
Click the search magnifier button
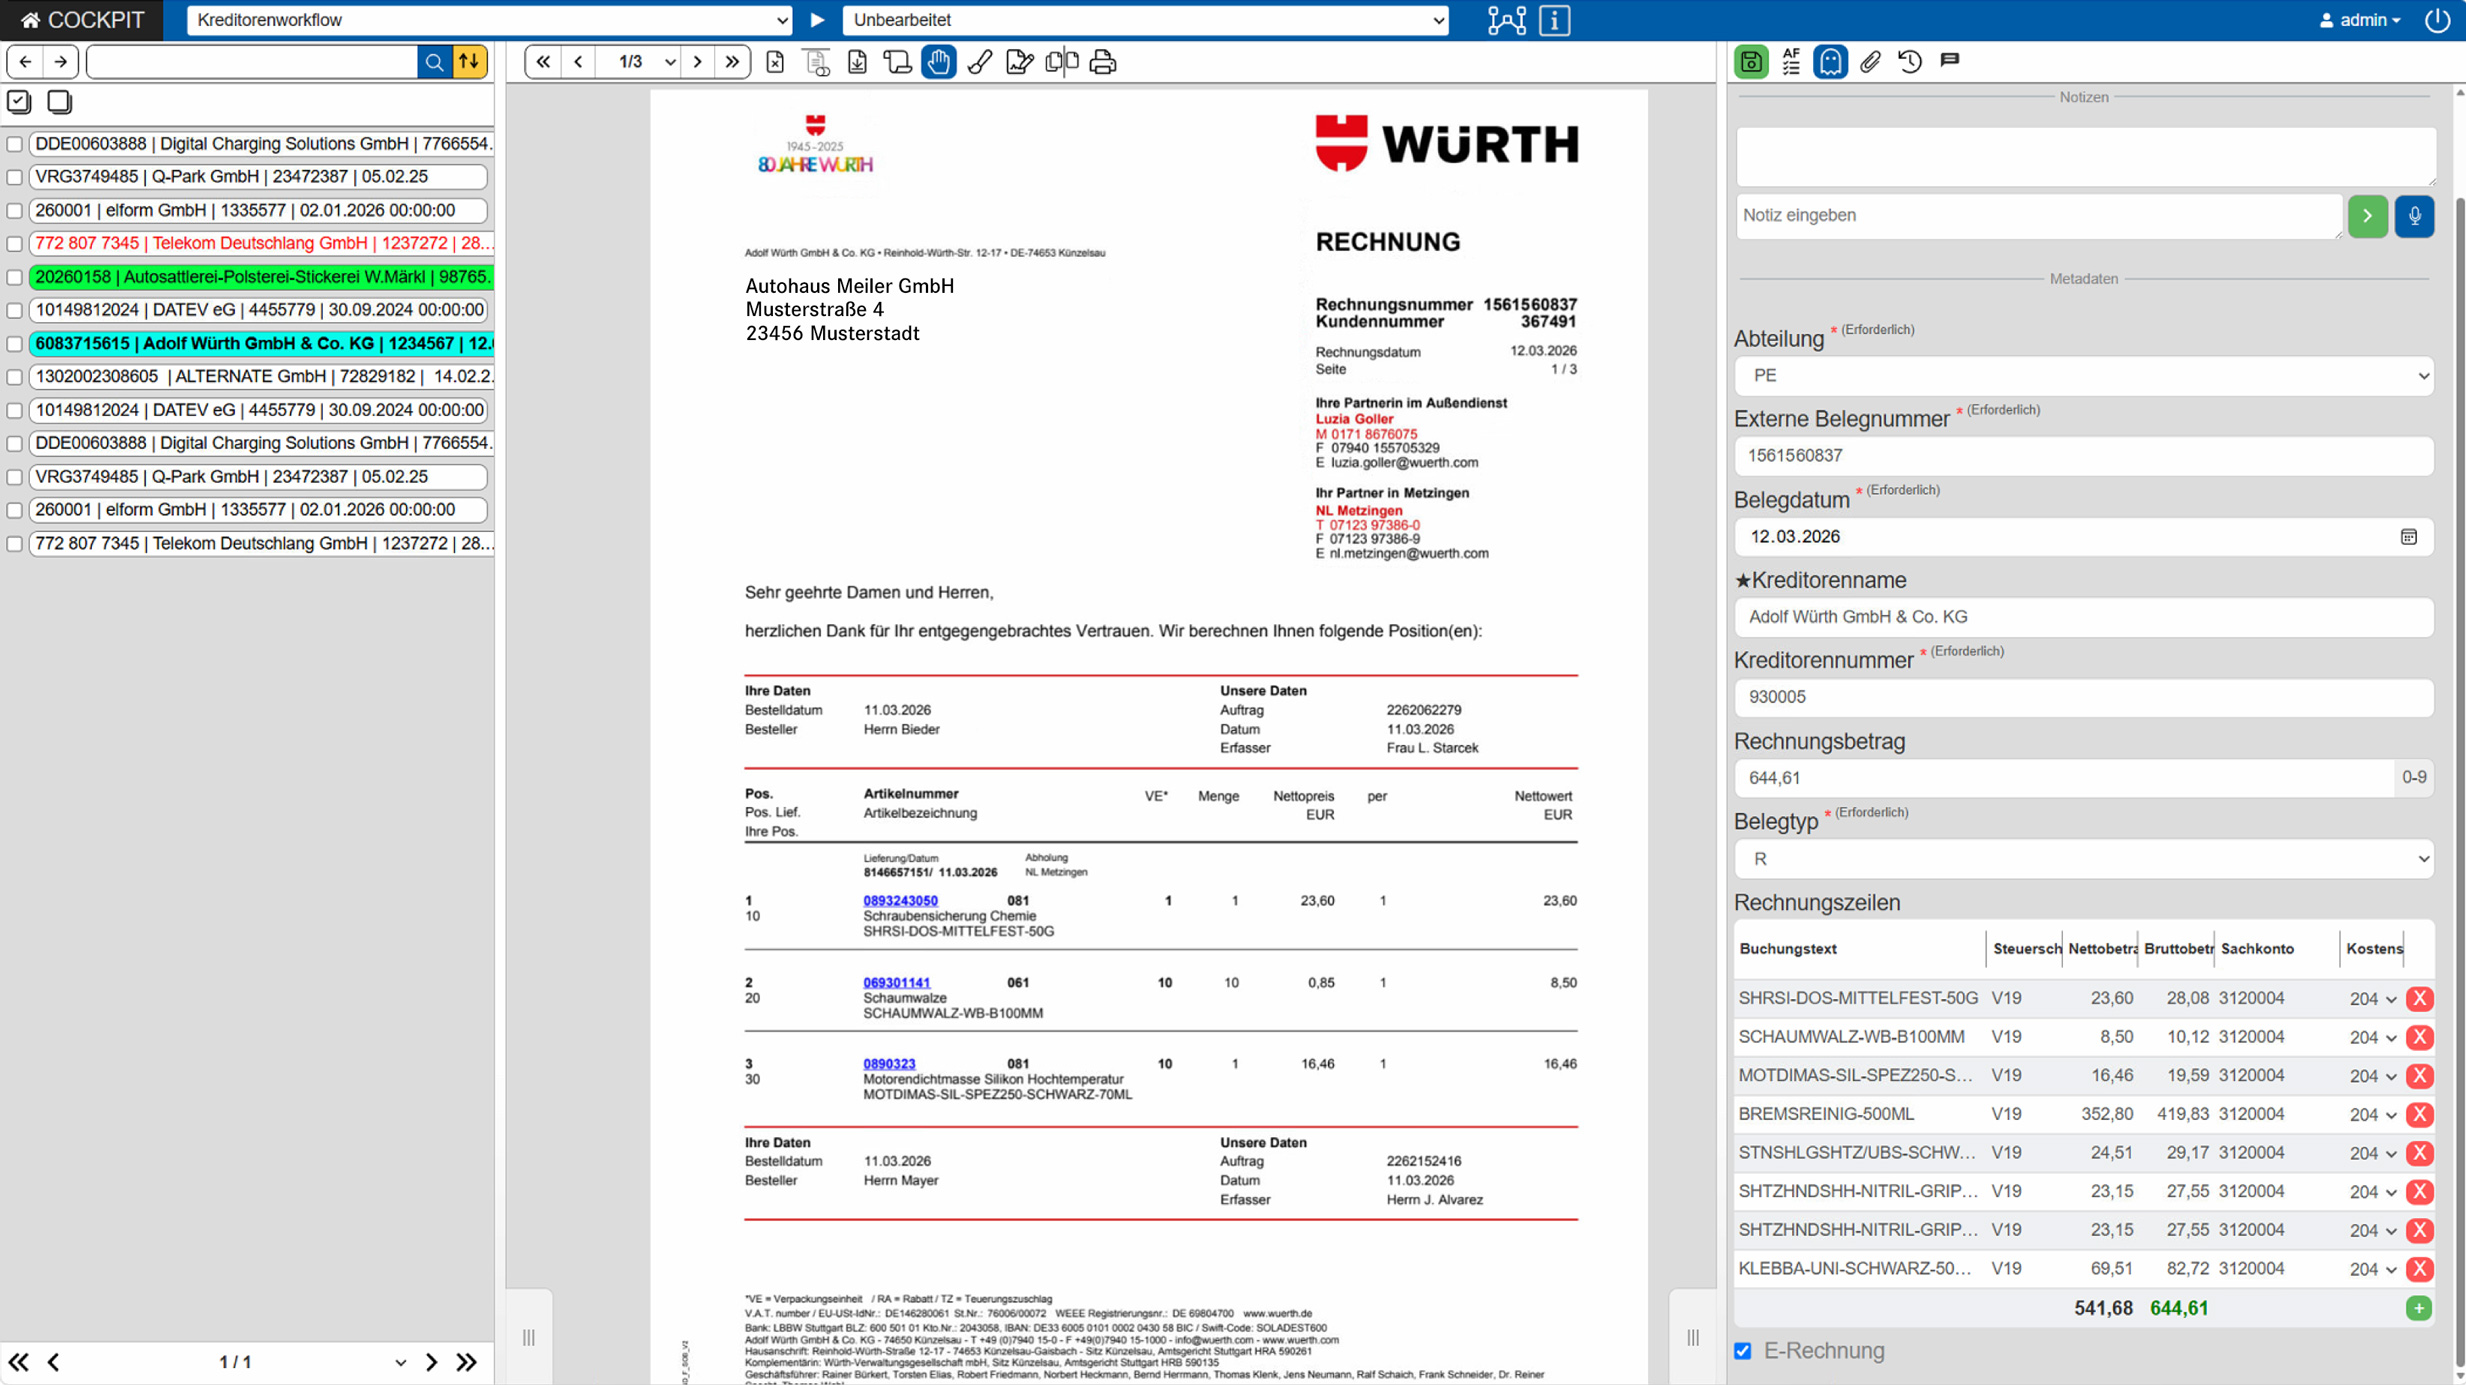tap(434, 62)
